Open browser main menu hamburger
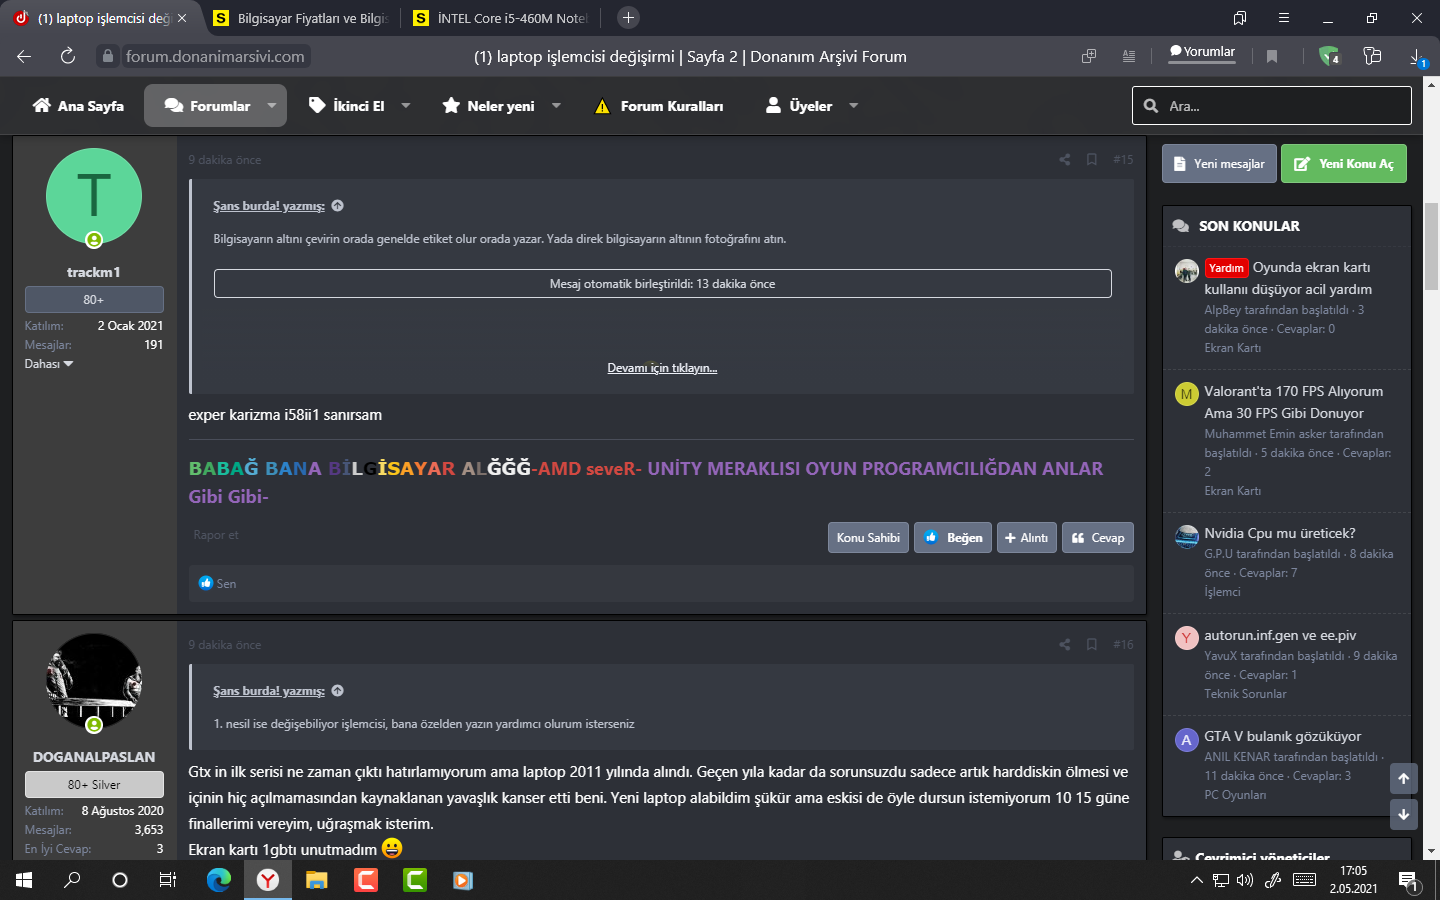1440x900 pixels. coord(1283,18)
